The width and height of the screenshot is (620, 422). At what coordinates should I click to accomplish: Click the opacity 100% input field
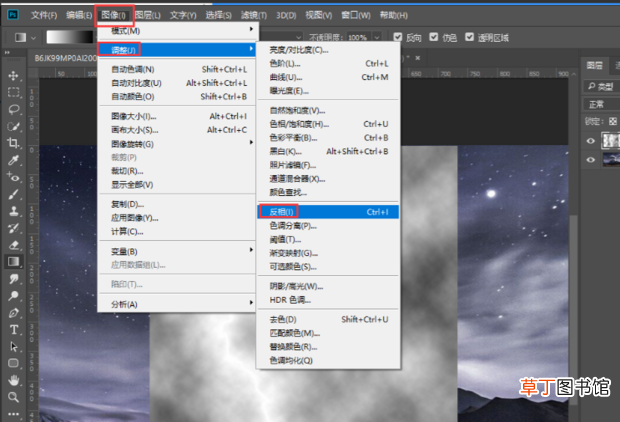358,38
